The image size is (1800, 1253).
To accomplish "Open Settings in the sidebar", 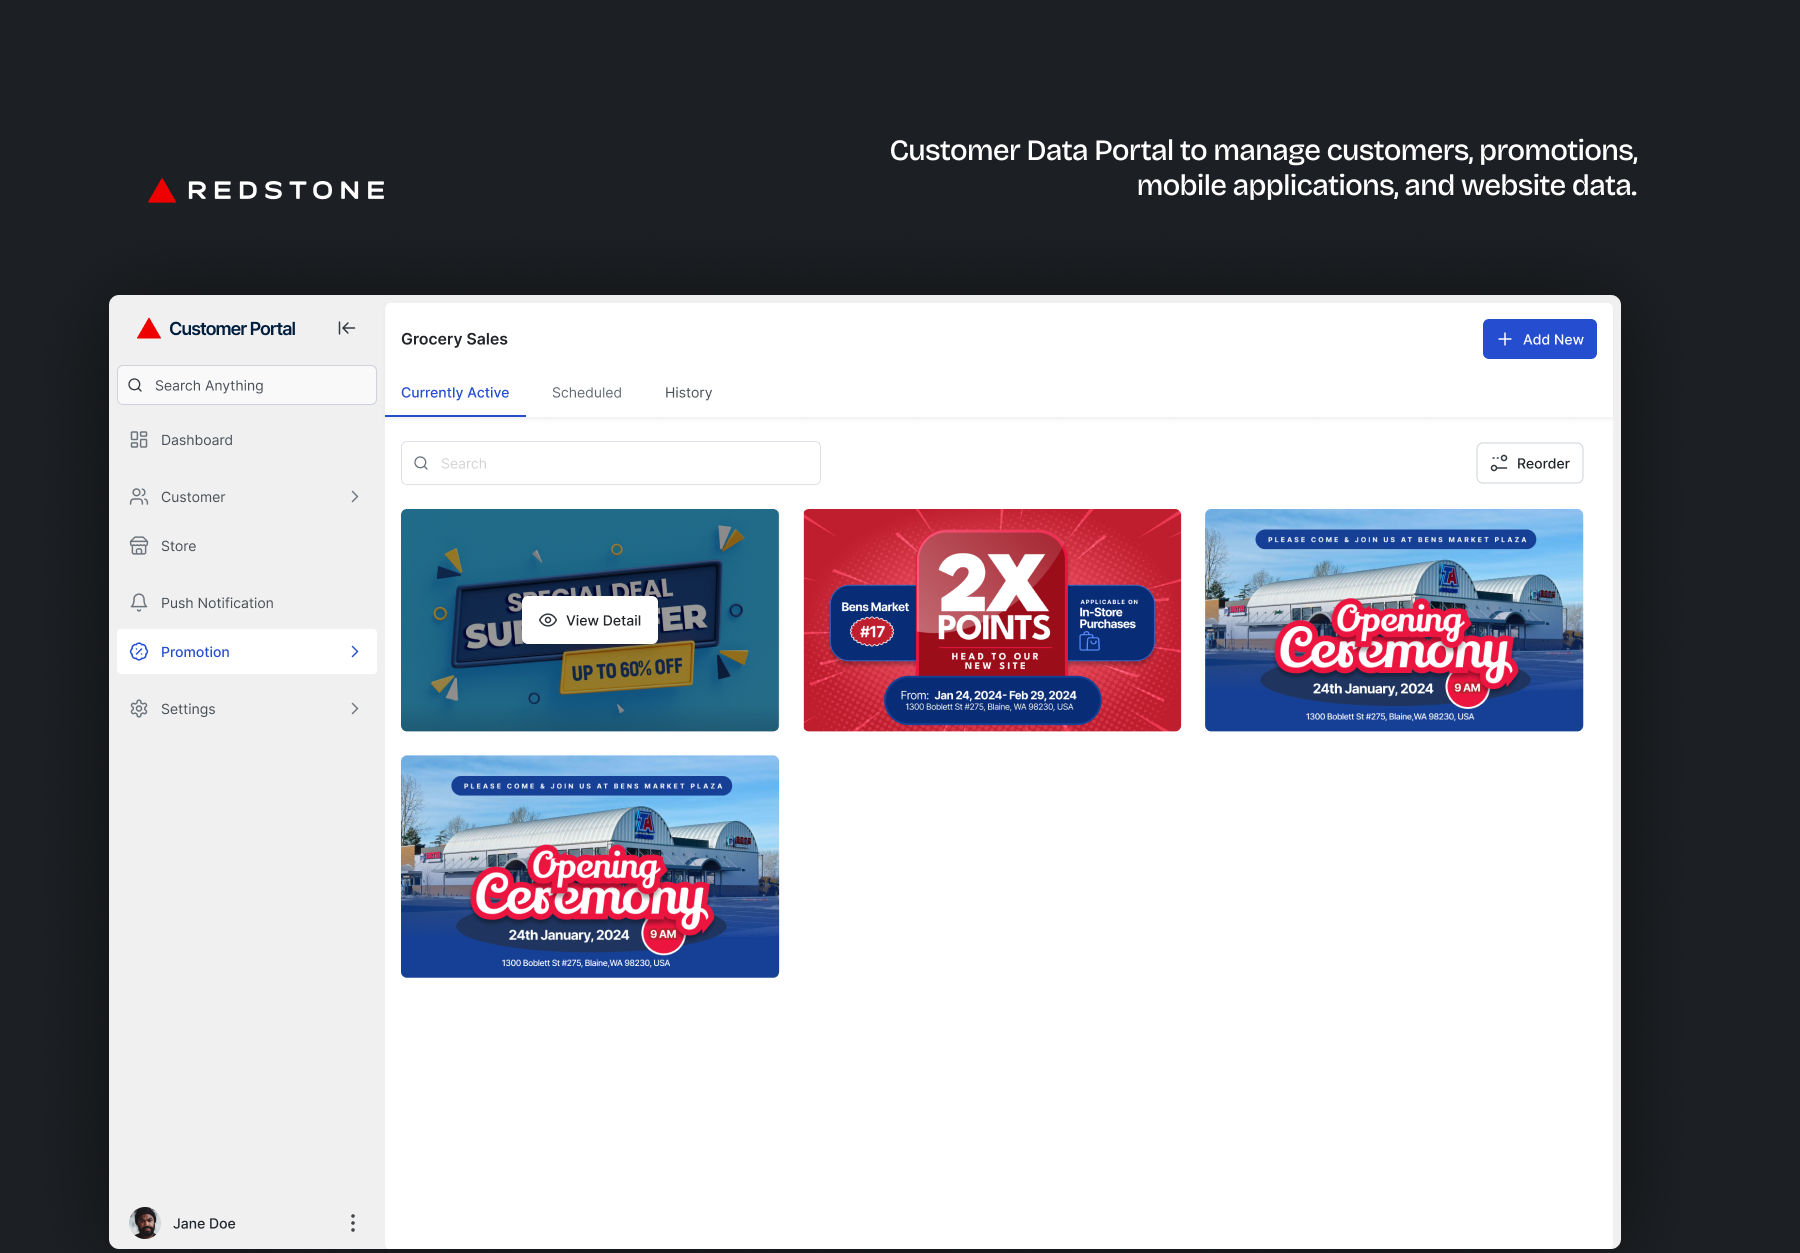I will click(247, 709).
